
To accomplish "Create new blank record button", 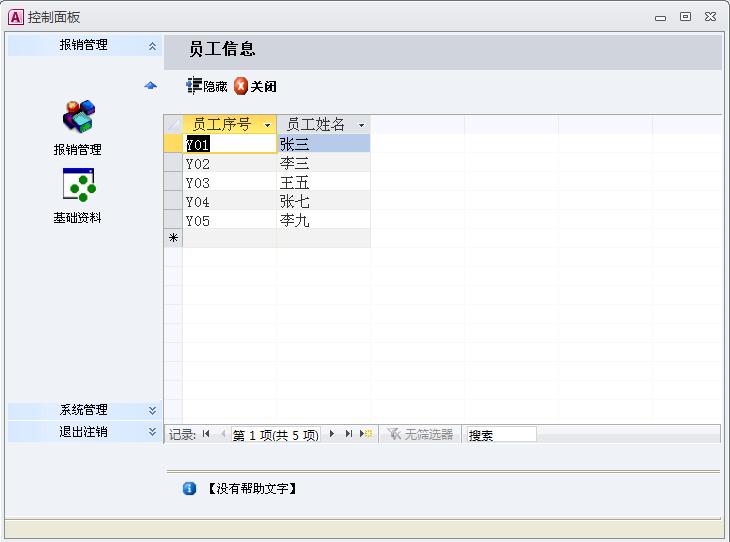I will (x=366, y=434).
